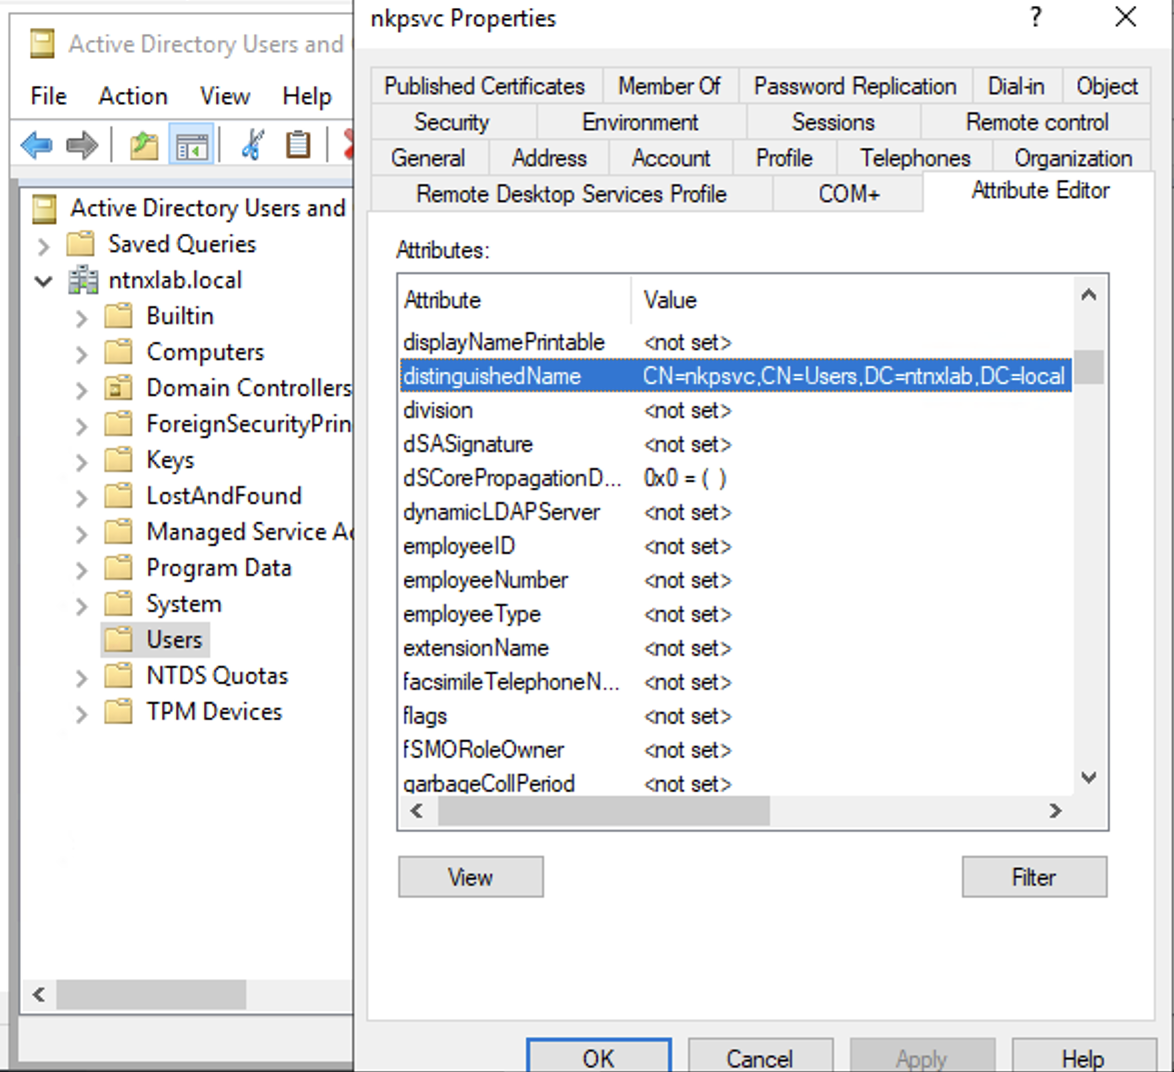Screen dimensions: 1174x1072
Task: Collapse the ntnxlab.local domain tree
Action: click(44, 281)
